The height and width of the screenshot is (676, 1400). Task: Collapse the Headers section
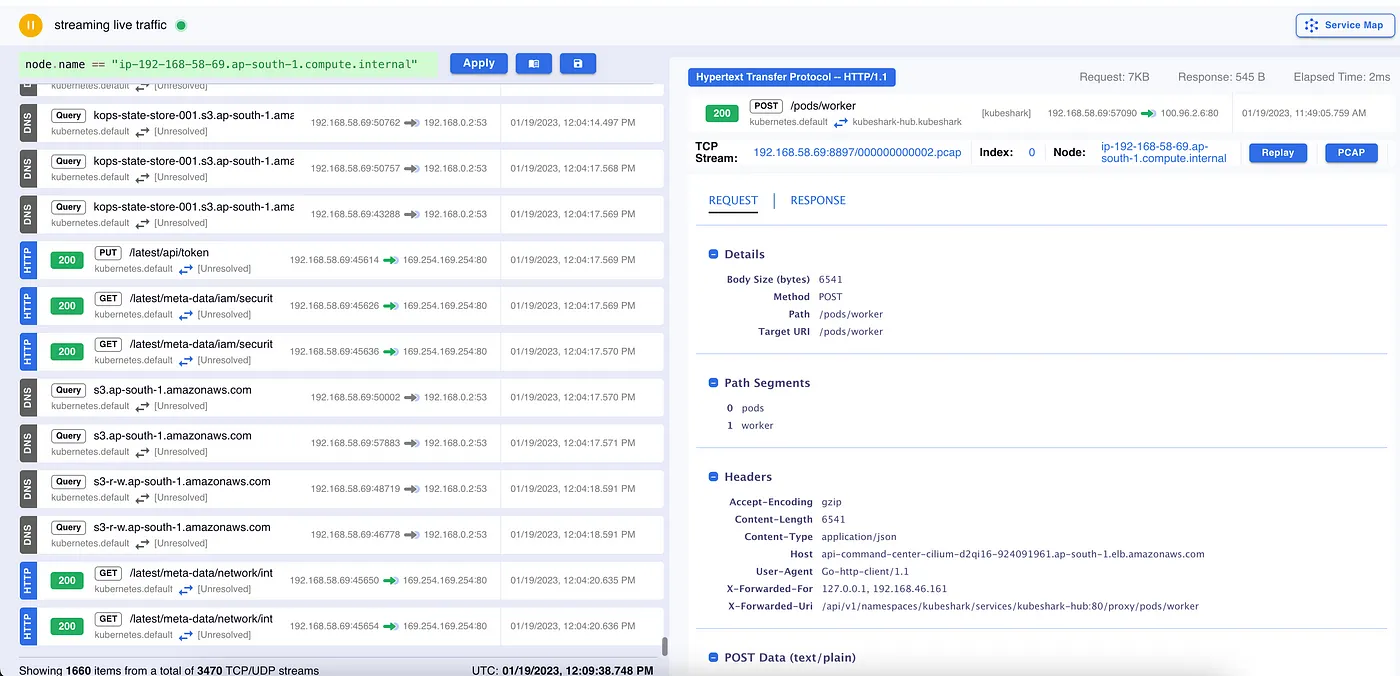tap(714, 477)
